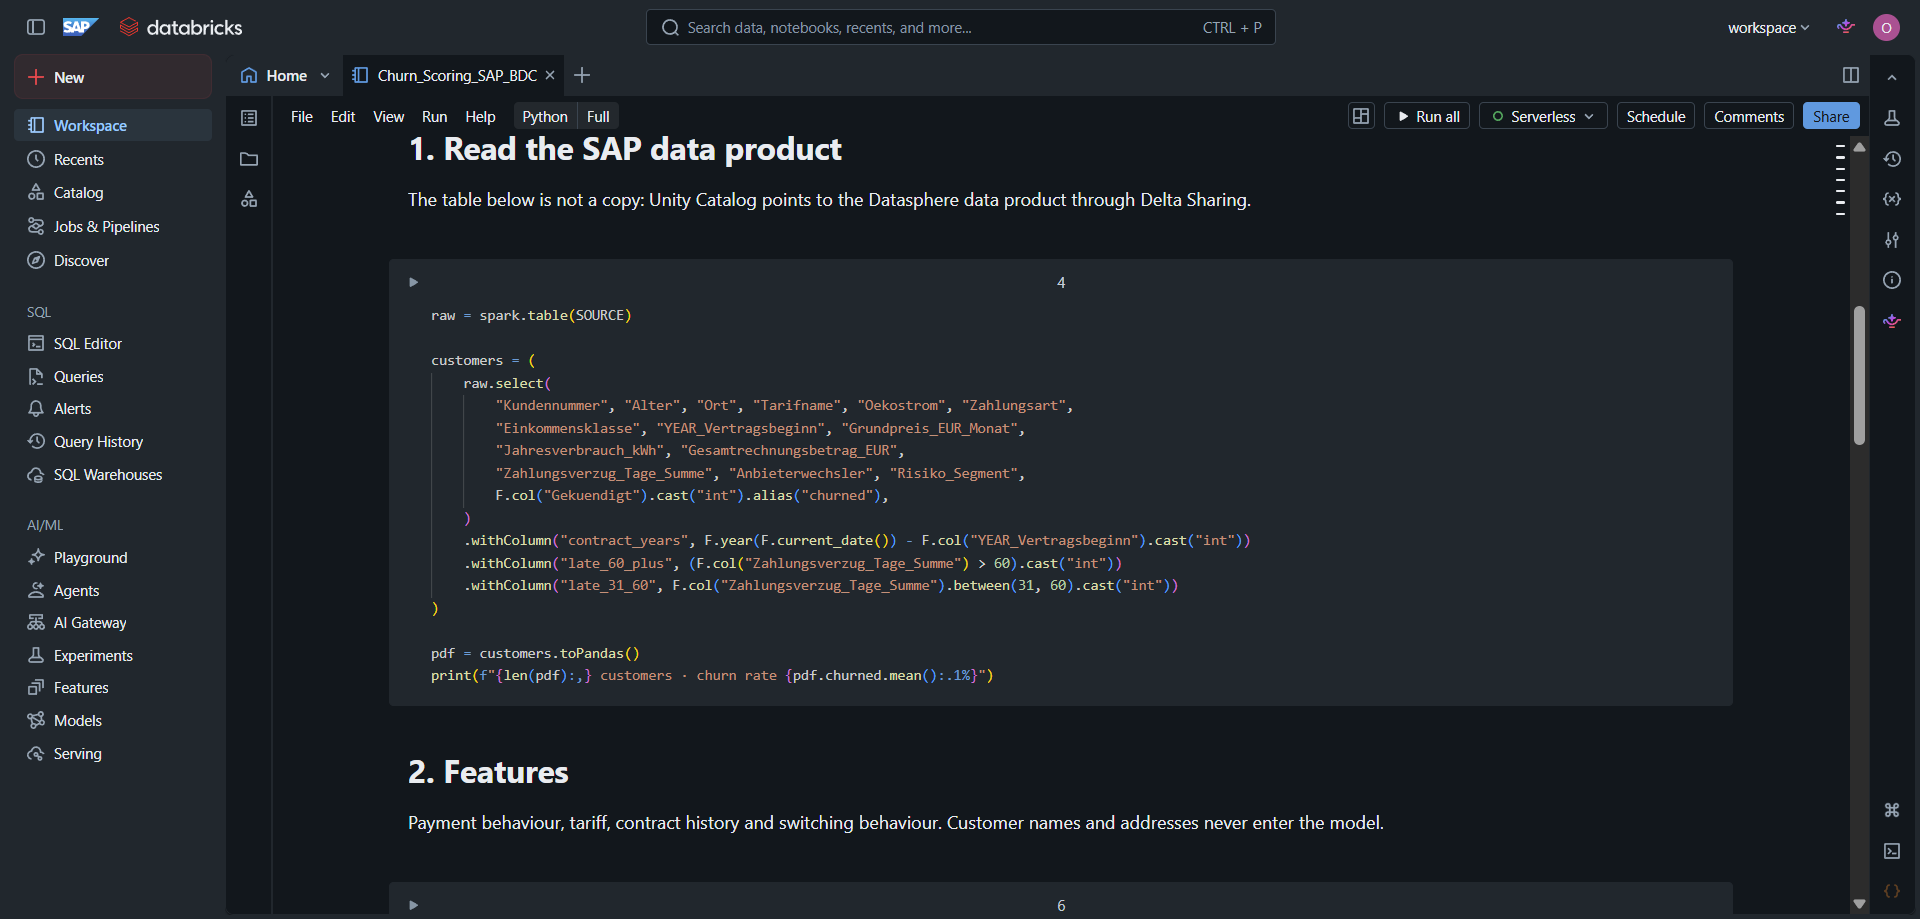The image size is (1920, 919).
Task: Switch to the Home tab
Action: click(274, 75)
